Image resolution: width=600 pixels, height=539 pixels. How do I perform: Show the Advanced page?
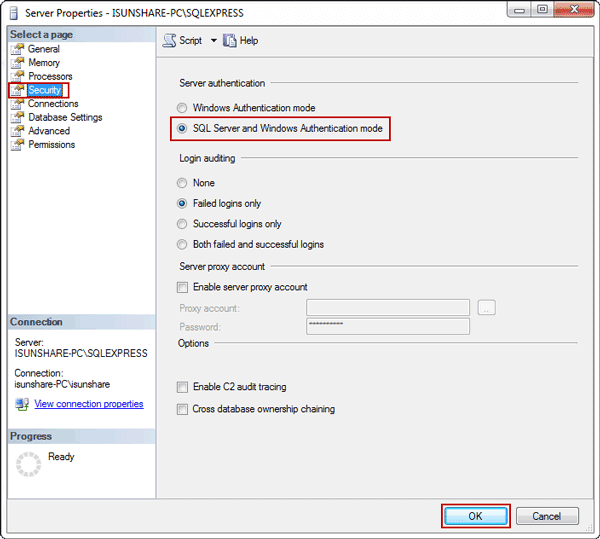pos(49,131)
